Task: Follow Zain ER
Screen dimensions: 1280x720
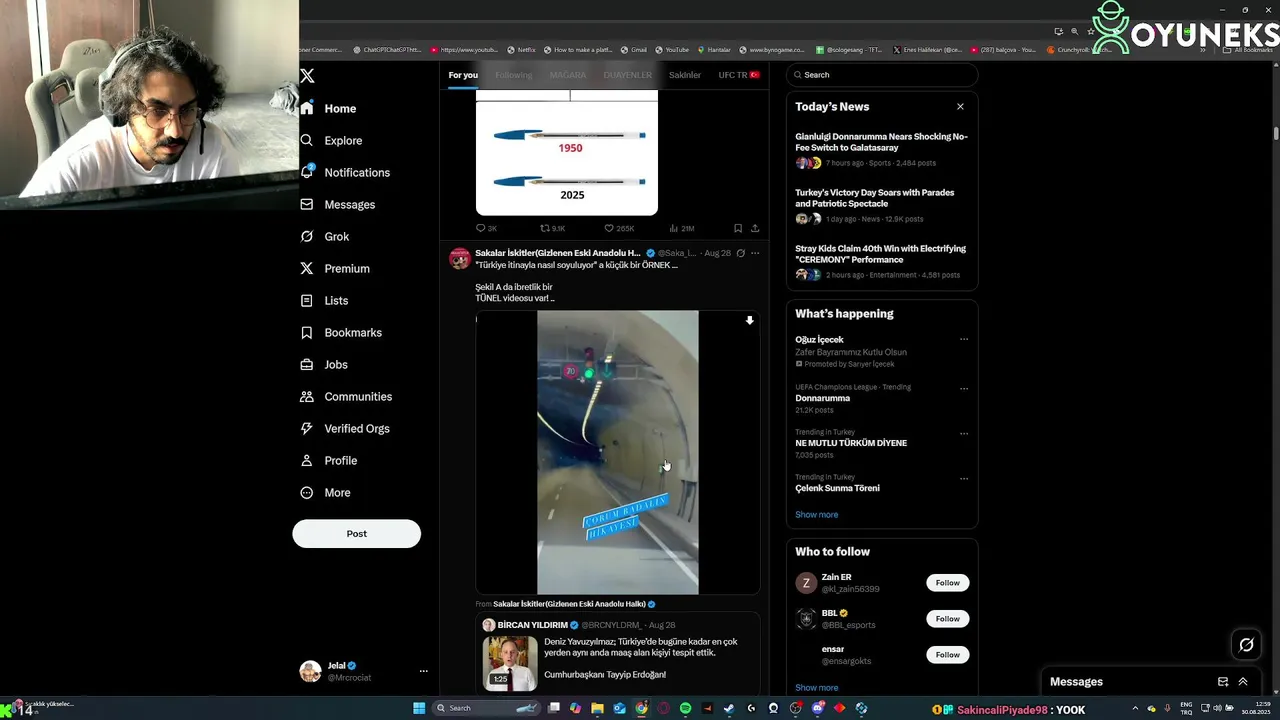Action: [x=947, y=583]
